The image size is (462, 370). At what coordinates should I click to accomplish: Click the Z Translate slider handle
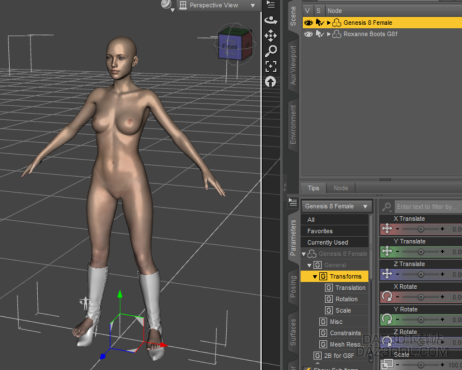click(421, 274)
